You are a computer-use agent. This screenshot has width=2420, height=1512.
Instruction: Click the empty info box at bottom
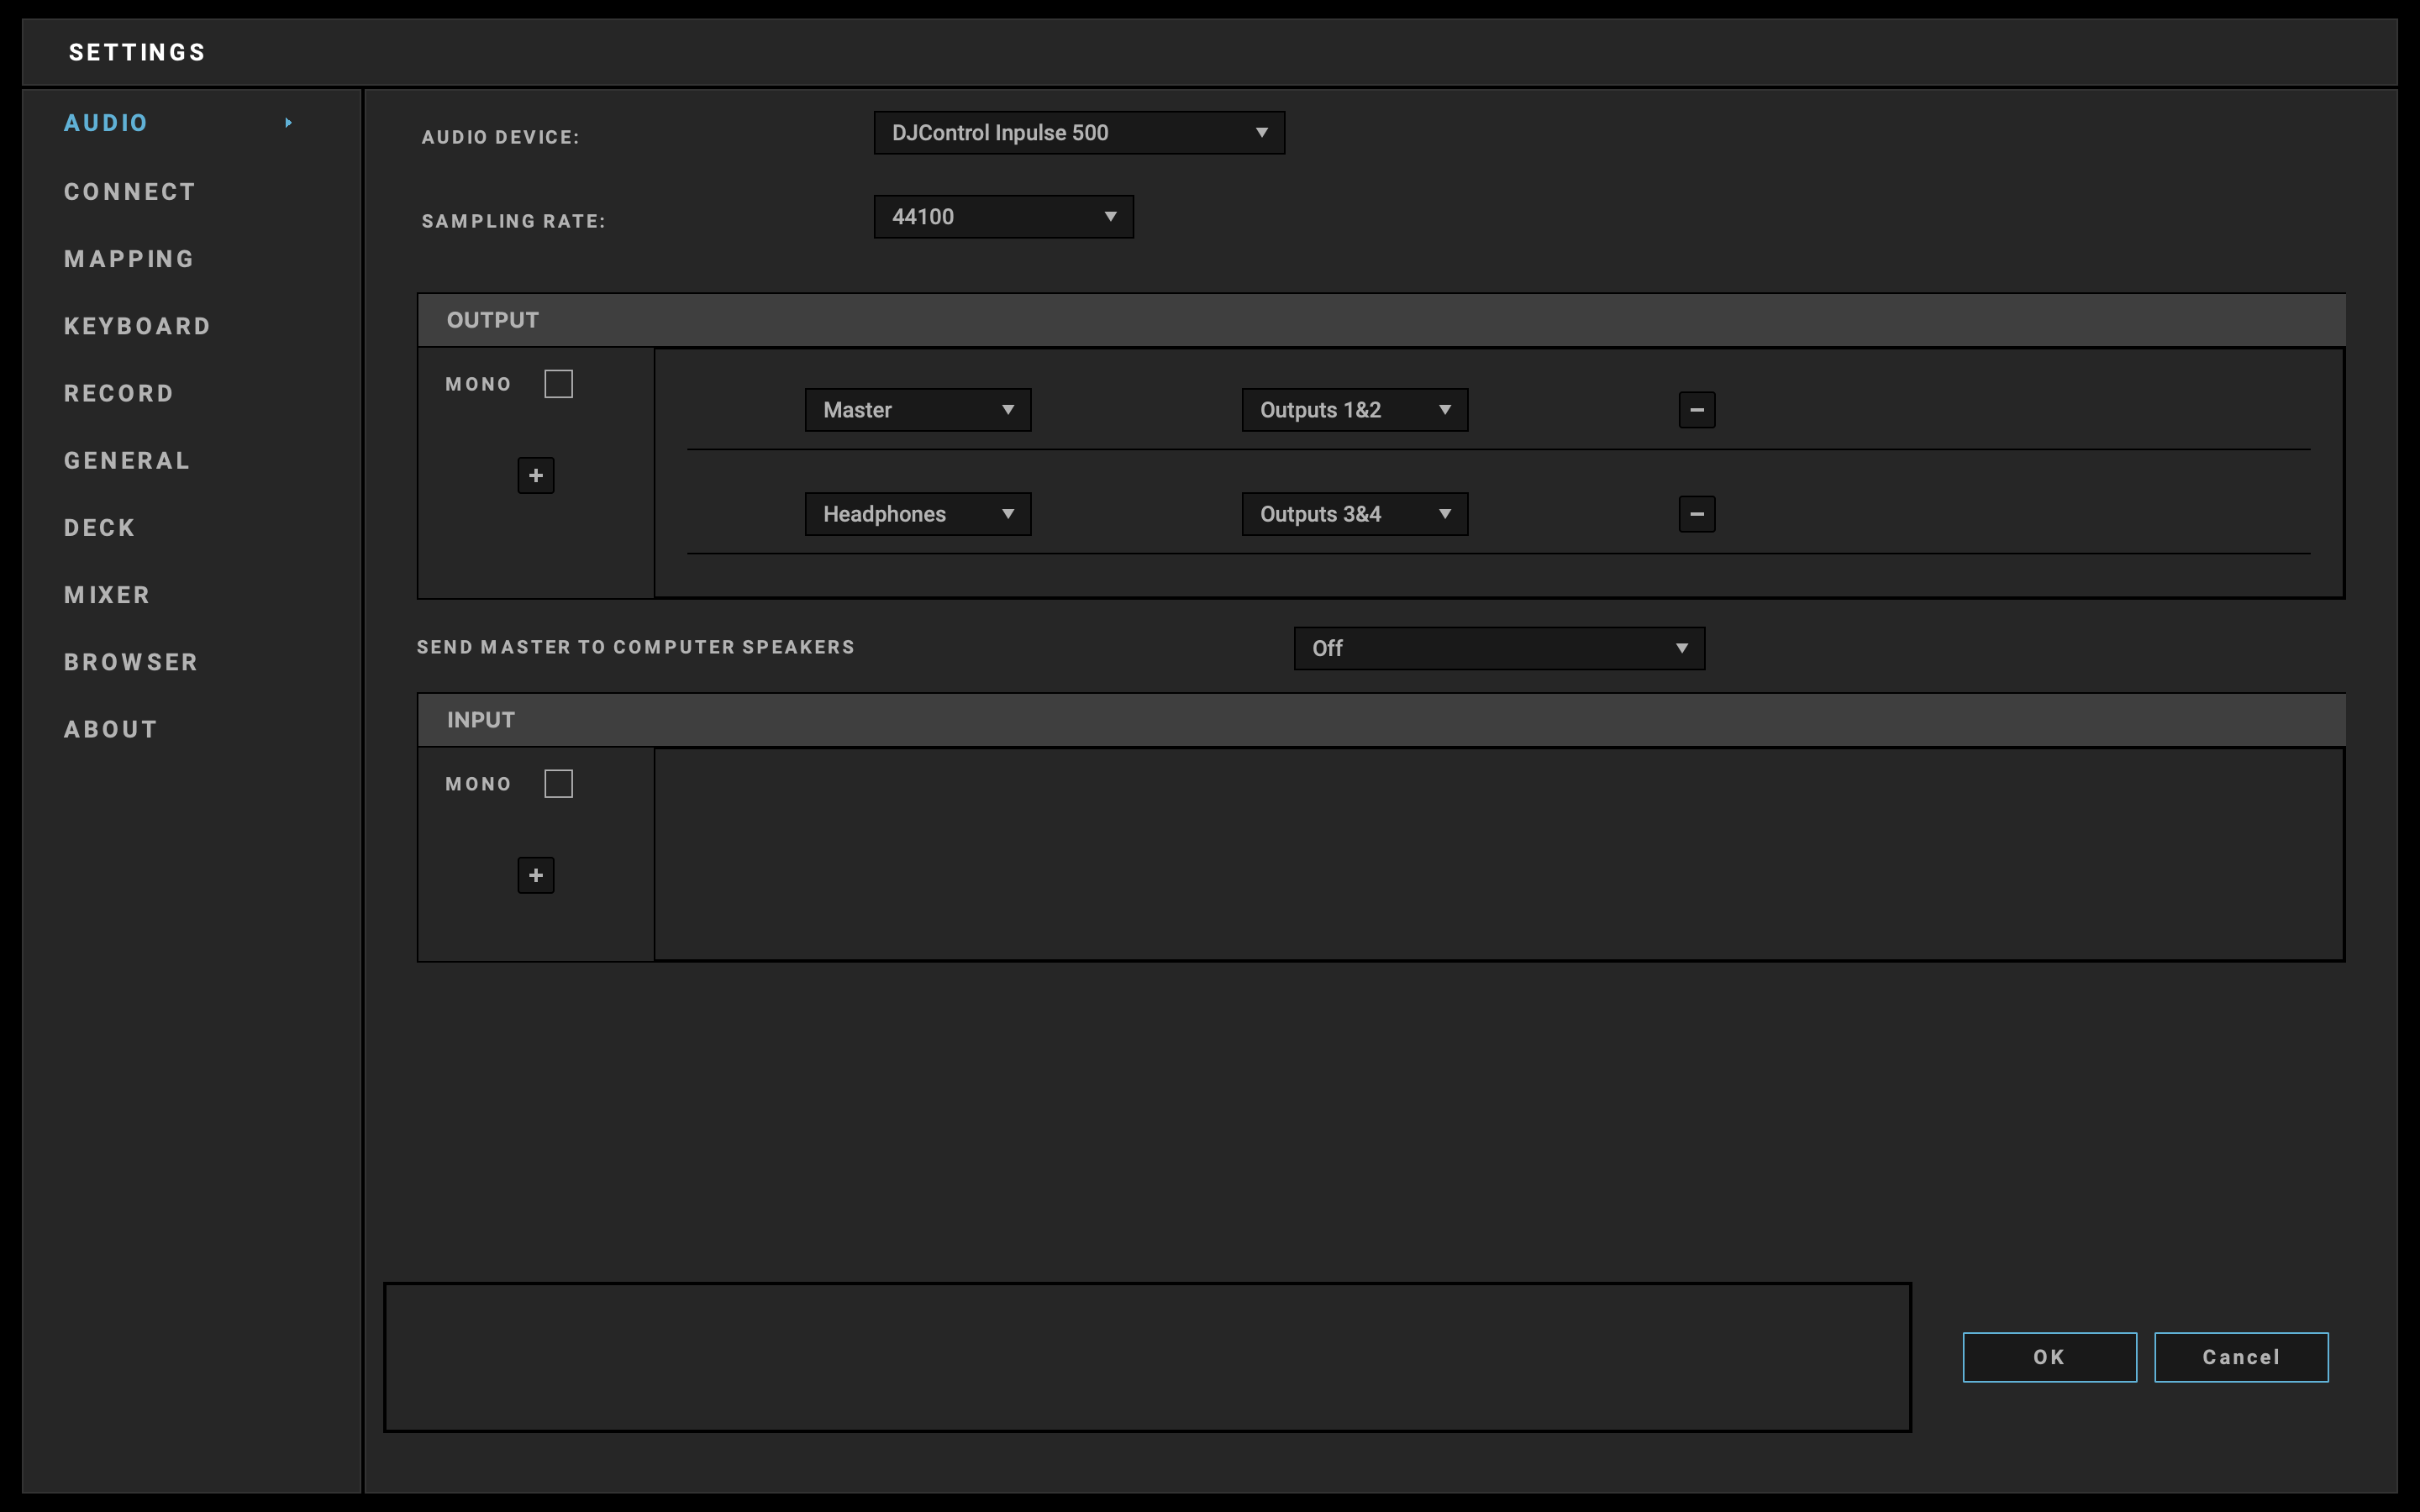1146,1357
